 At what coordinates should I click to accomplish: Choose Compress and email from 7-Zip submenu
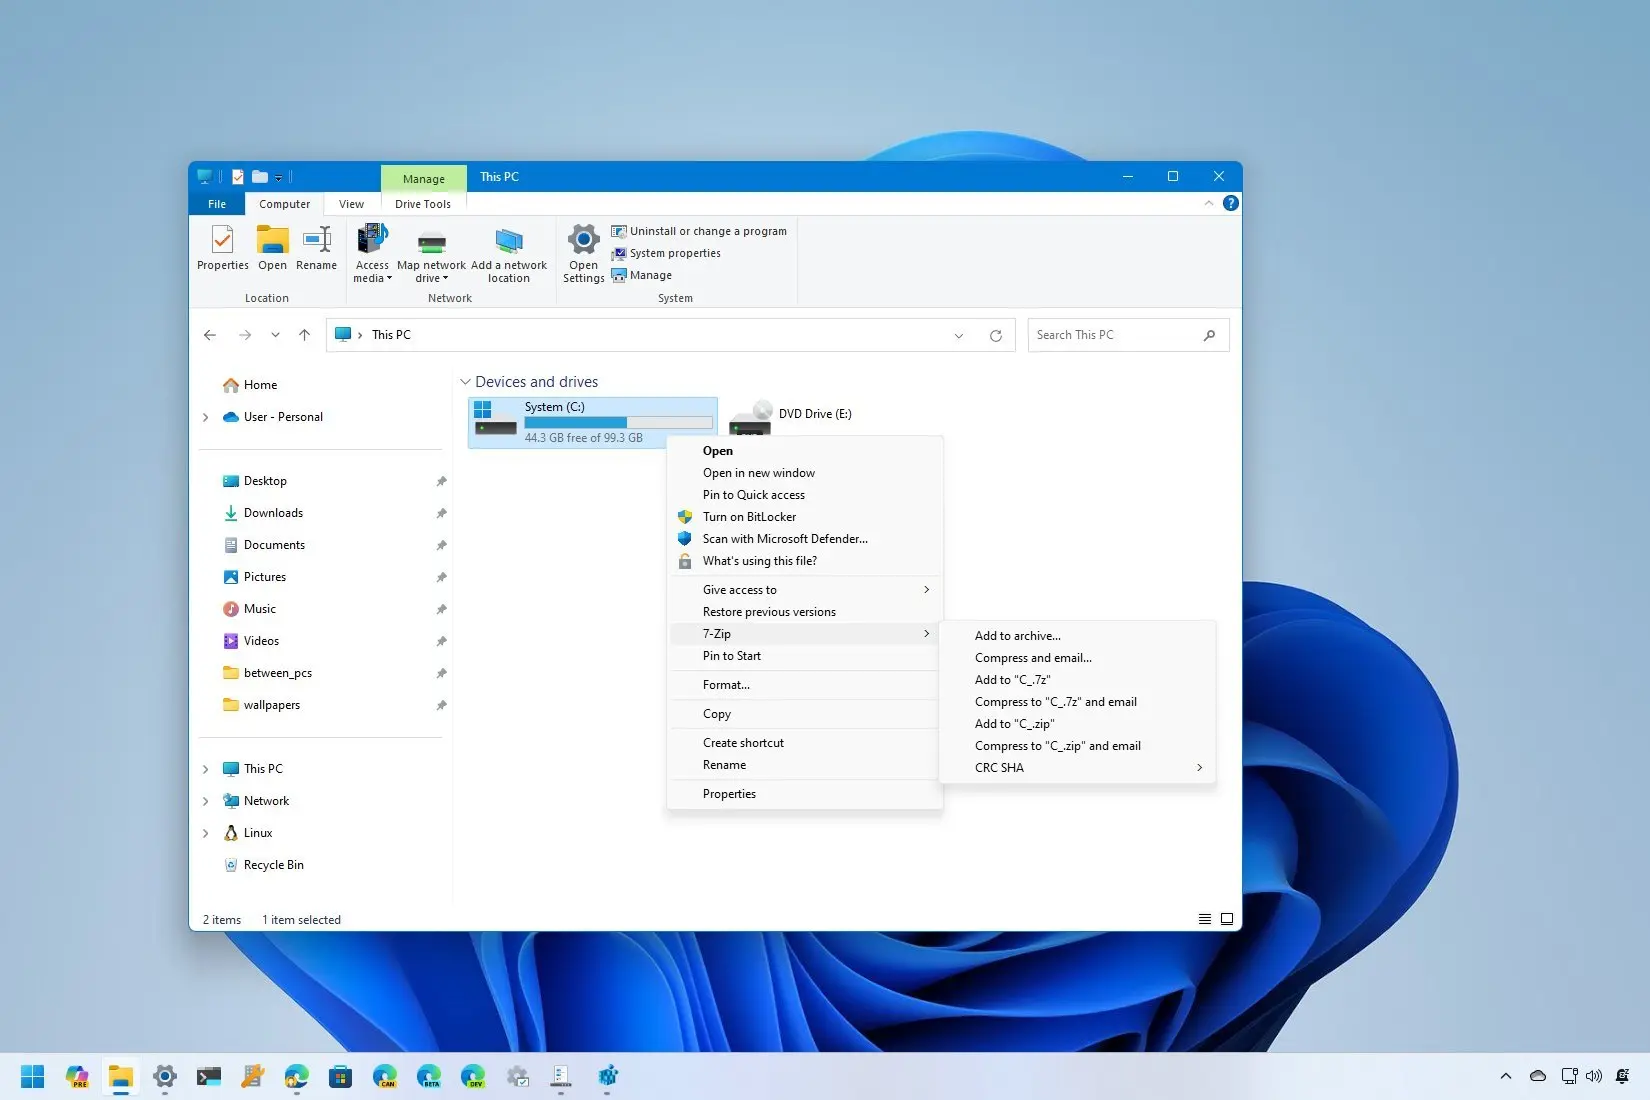1033,658
